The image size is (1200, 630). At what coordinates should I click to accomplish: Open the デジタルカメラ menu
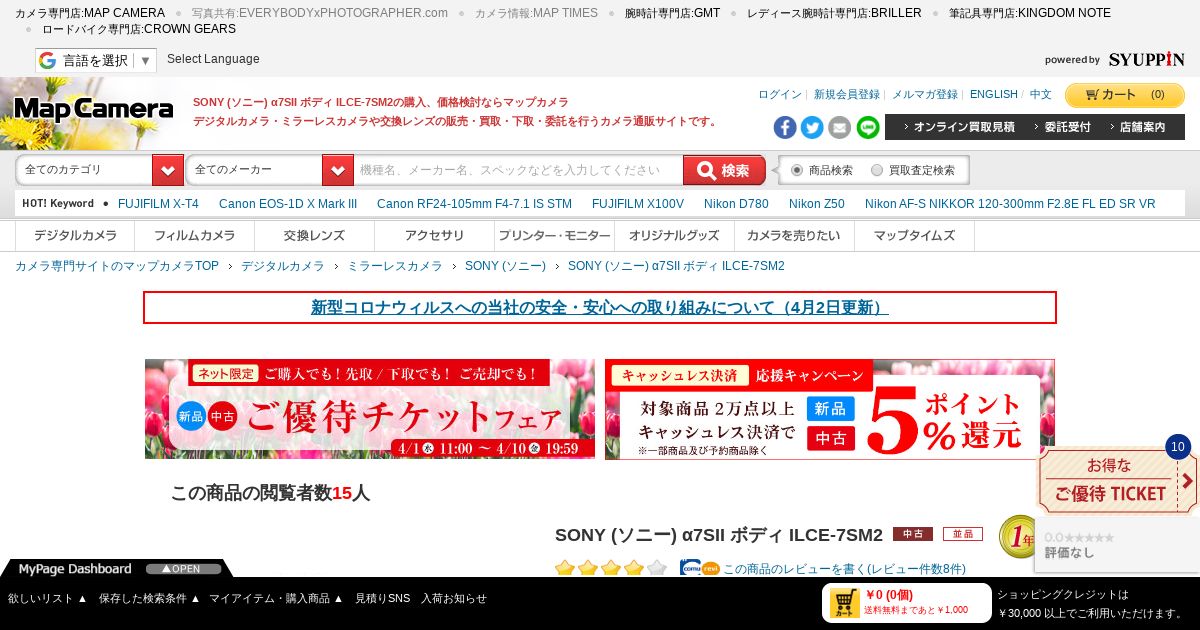[75, 236]
